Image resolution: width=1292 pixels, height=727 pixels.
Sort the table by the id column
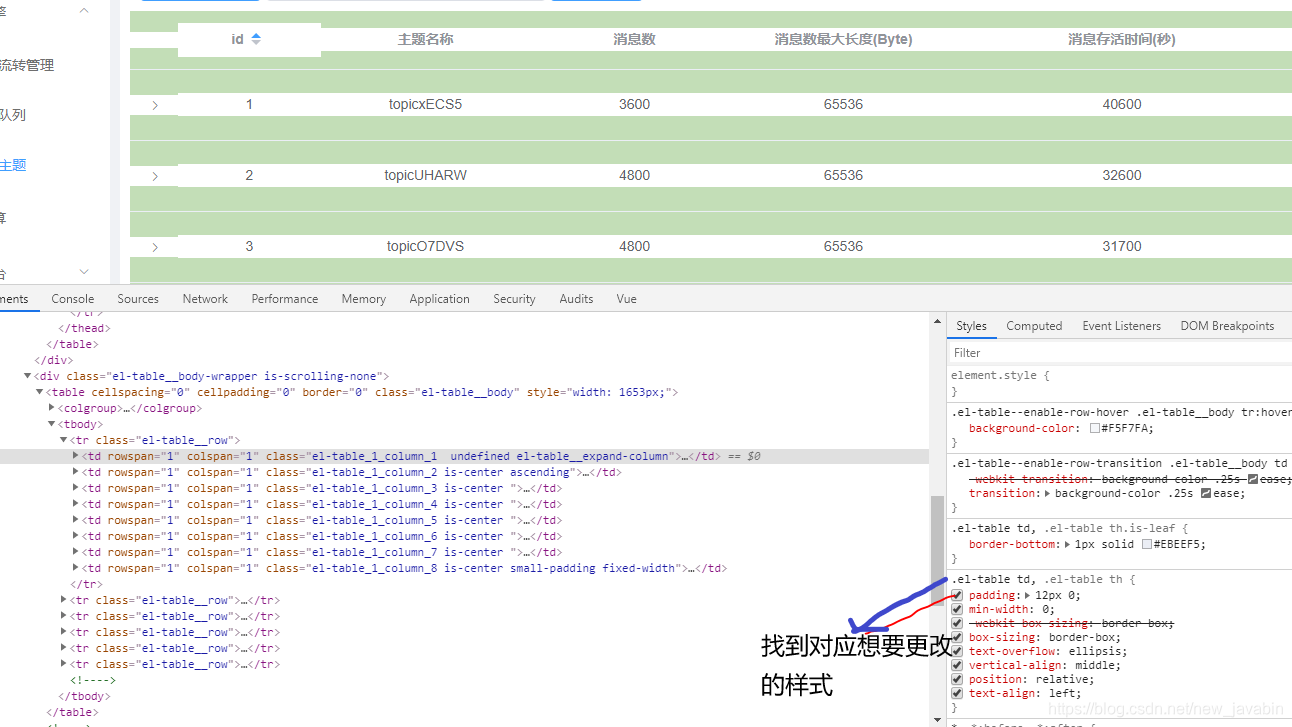pyautogui.click(x=256, y=39)
